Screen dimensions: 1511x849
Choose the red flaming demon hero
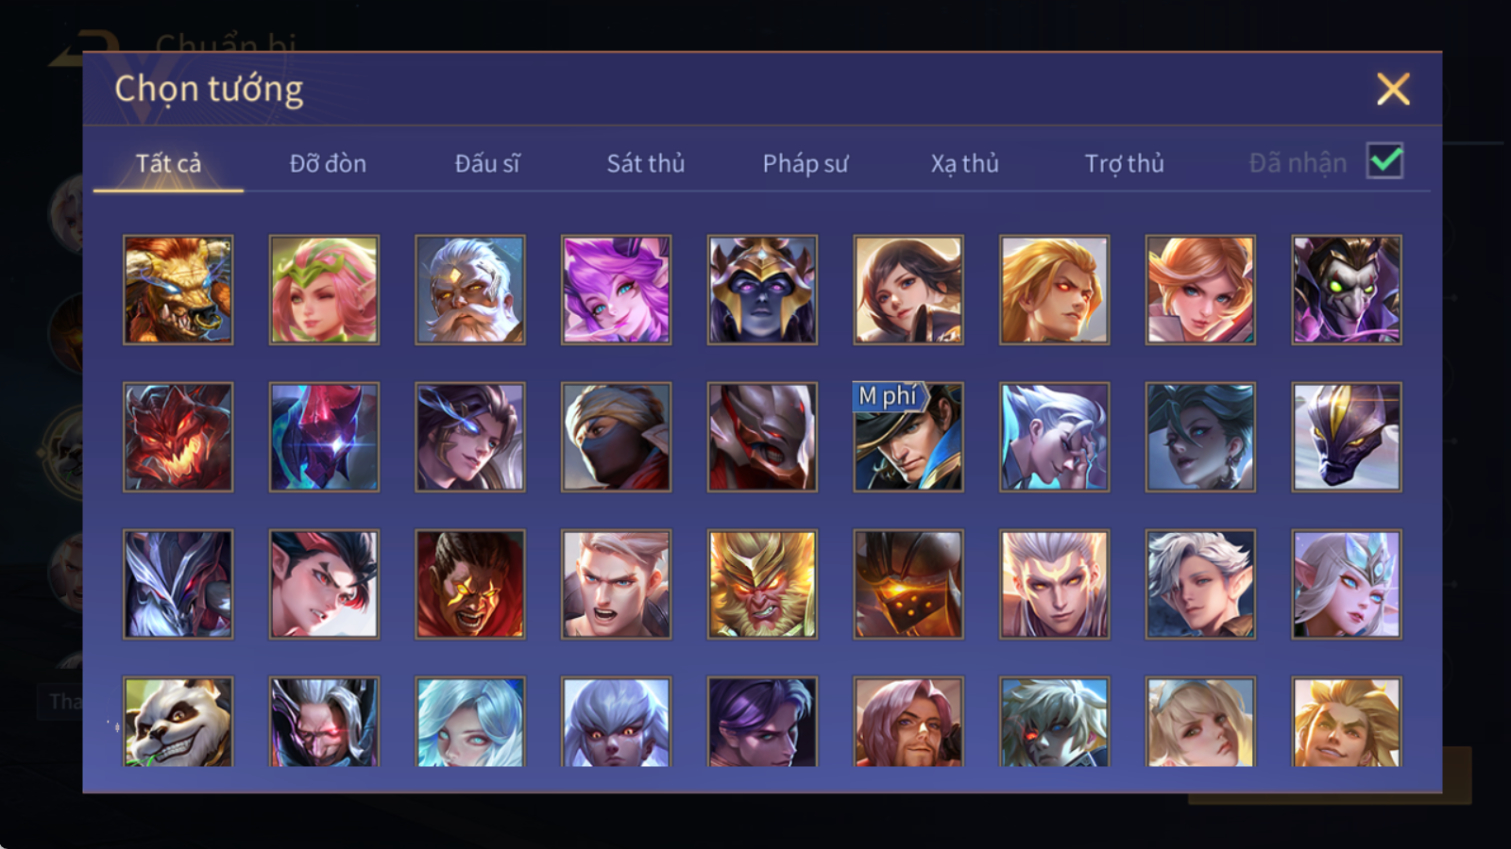pyautogui.click(x=178, y=437)
